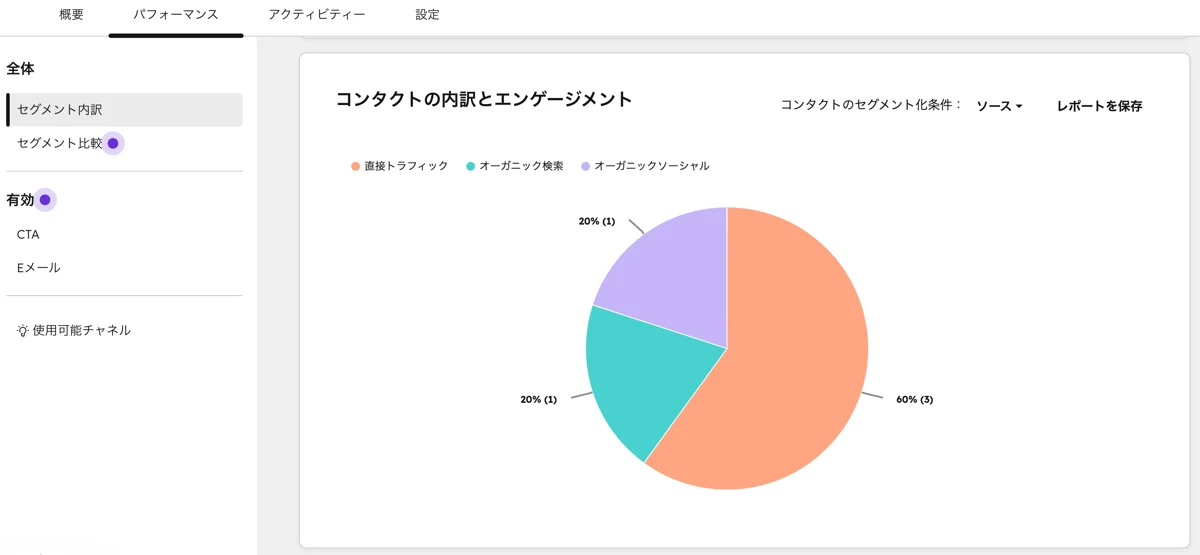Image resolution: width=1200 pixels, height=555 pixels.
Task: Toggle the オーガニックソーシャル legend entry
Action: (645, 166)
